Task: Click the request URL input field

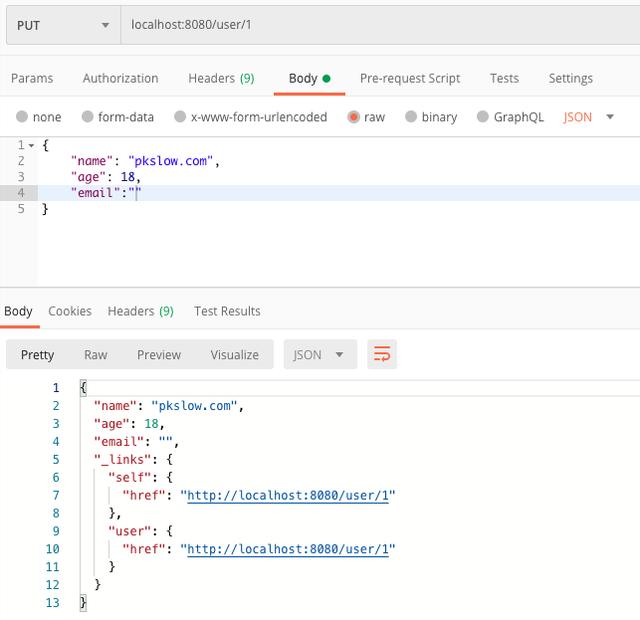Action: [x=380, y=24]
